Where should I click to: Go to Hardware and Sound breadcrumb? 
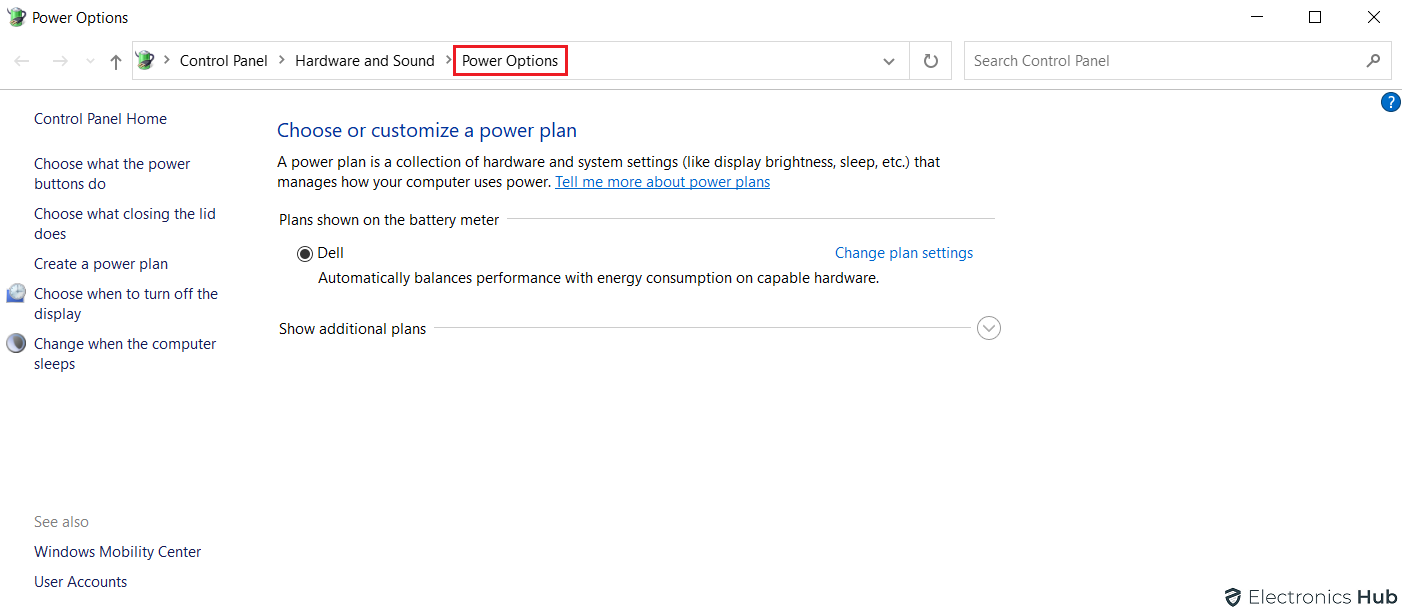pyautogui.click(x=365, y=61)
